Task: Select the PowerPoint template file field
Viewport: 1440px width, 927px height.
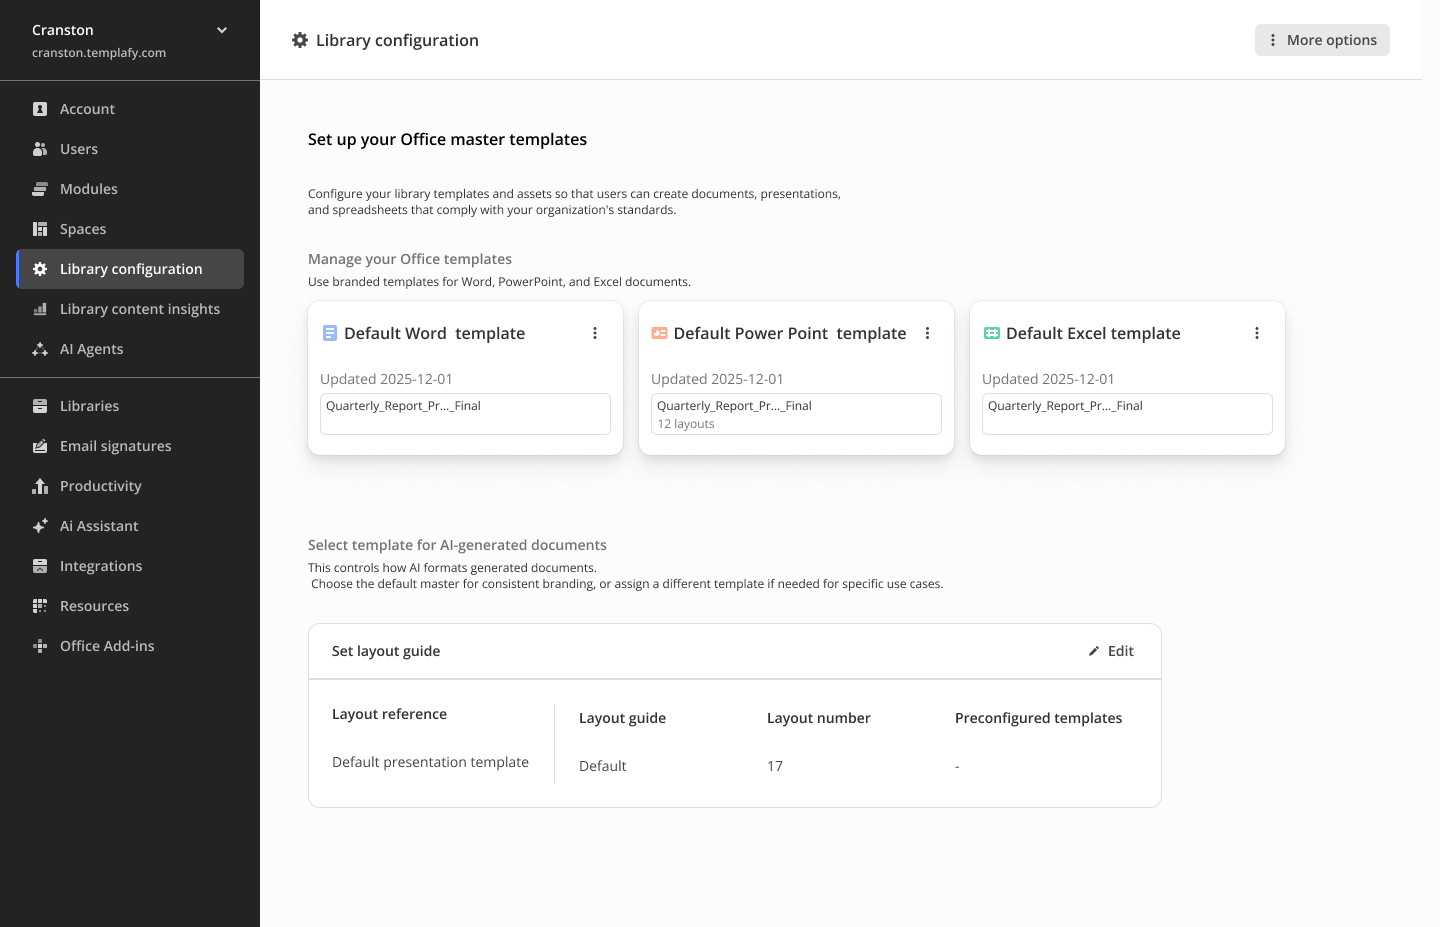Action: pos(796,414)
